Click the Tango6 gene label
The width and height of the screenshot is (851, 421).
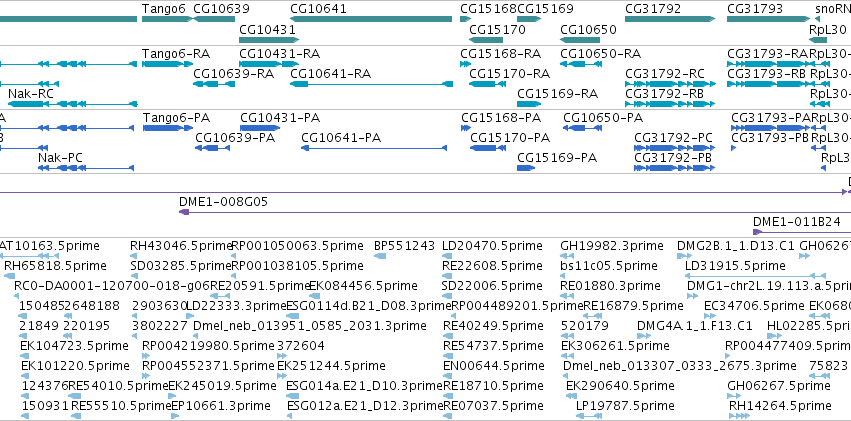pos(164,9)
